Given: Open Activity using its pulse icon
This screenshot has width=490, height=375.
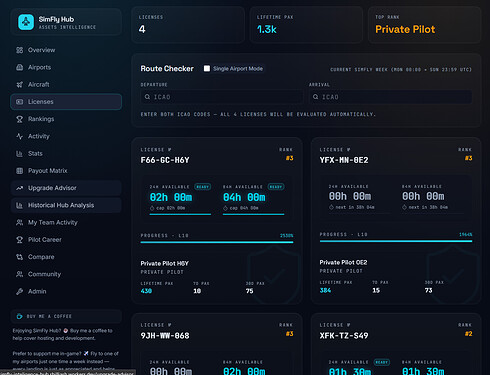Looking at the screenshot, I should (20, 136).
